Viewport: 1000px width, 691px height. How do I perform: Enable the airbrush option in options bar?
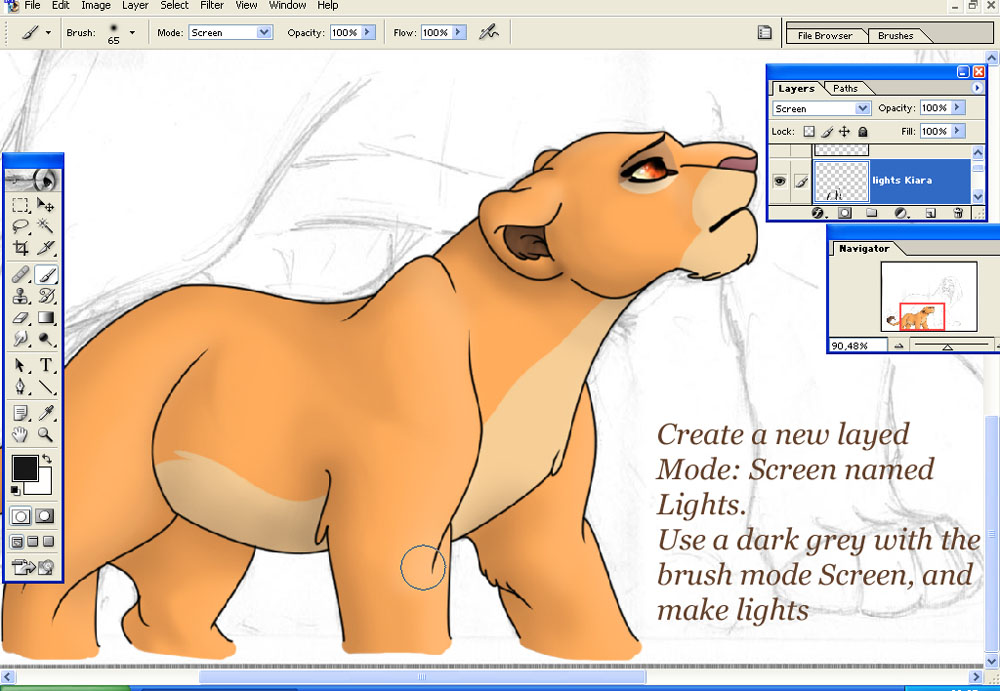pos(489,32)
